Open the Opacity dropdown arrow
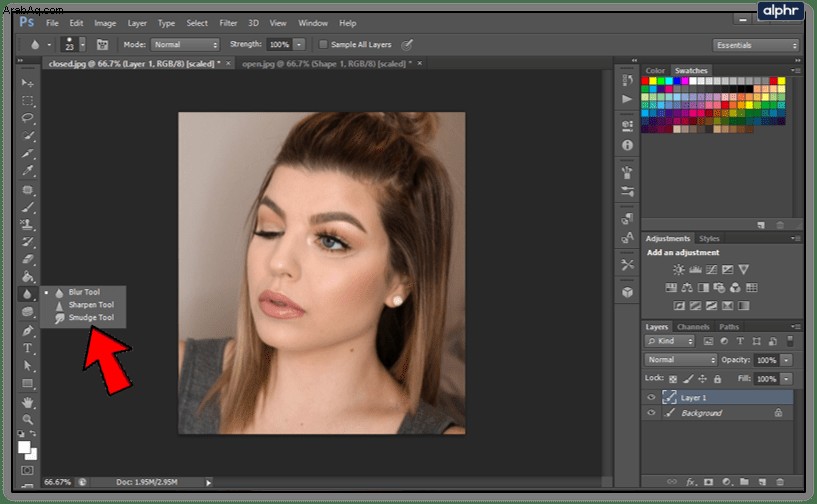The width and height of the screenshot is (817, 504). (787, 360)
